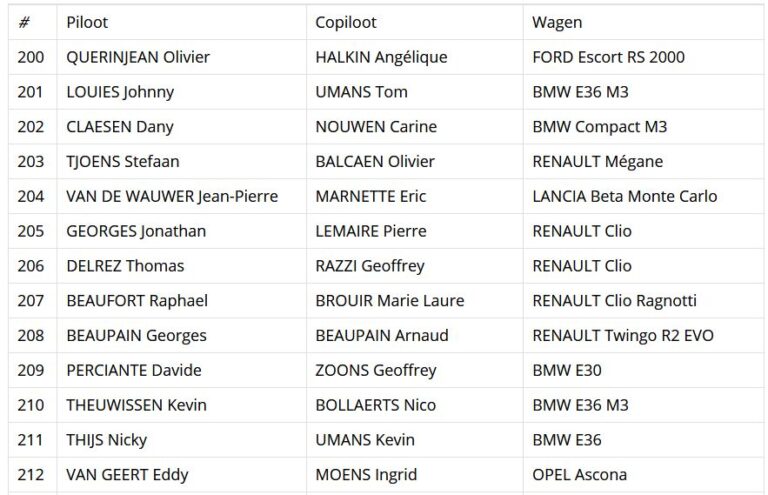This screenshot has height=495, width=768.
Task: Click VAN DE WAUWER Jean-Pierre
Action: (x=172, y=196)
